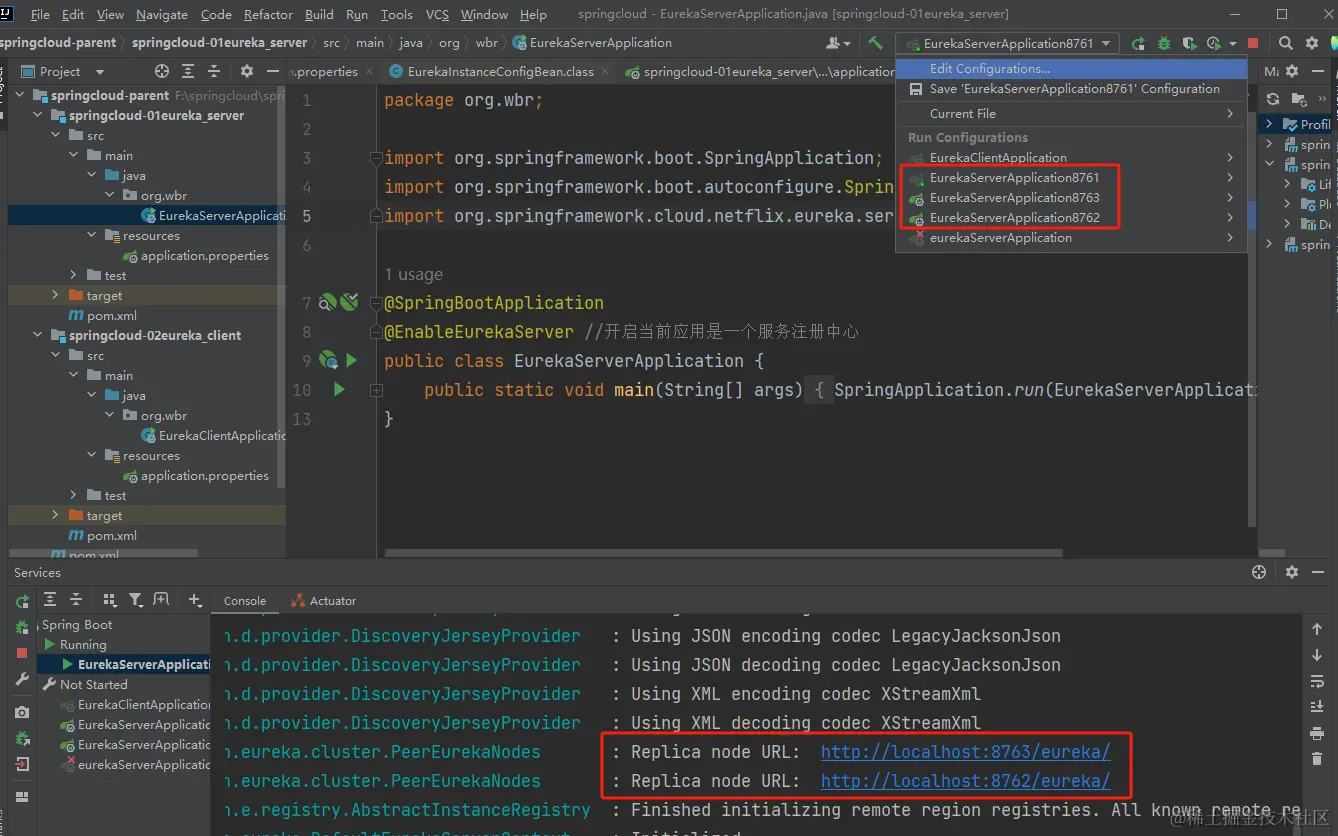This screenshot has width=1338, height=836.
Task: Open the Refactor menu
Action: tap(268, 14)
